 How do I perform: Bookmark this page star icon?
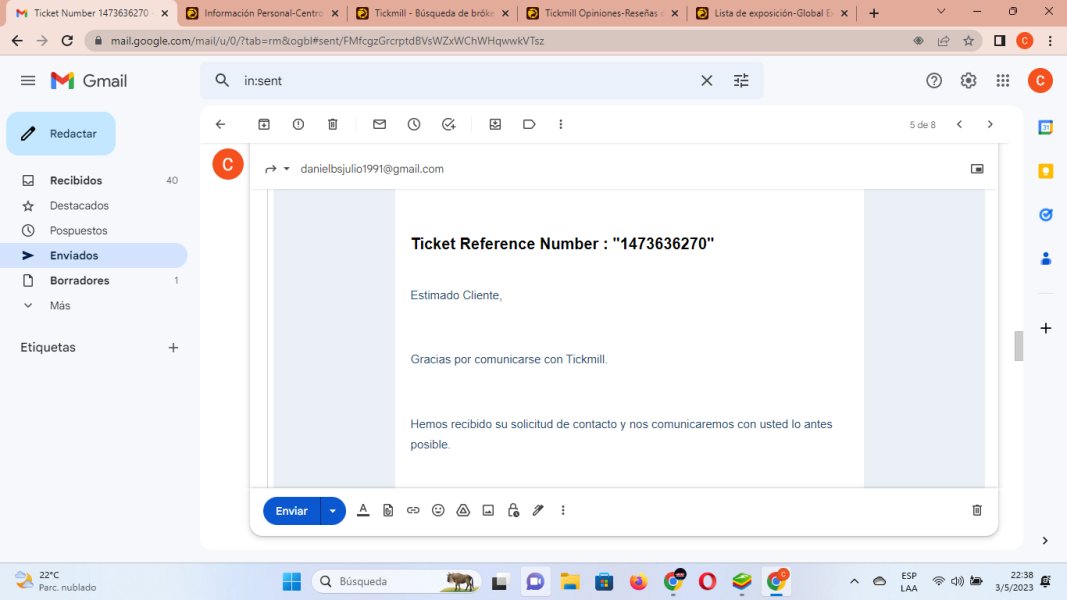(968, 41)
